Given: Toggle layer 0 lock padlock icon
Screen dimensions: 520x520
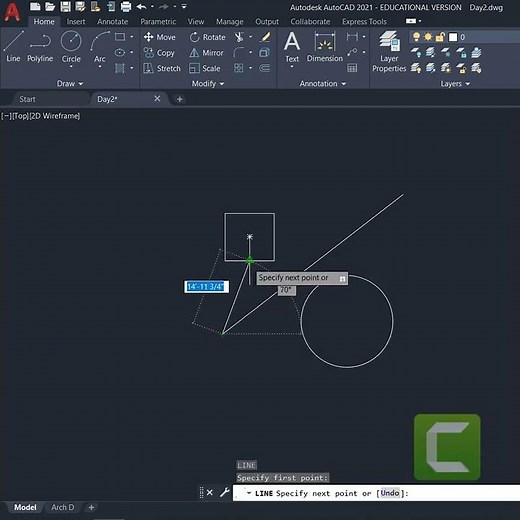Looking at the screenshot, I should click(440, 37).
